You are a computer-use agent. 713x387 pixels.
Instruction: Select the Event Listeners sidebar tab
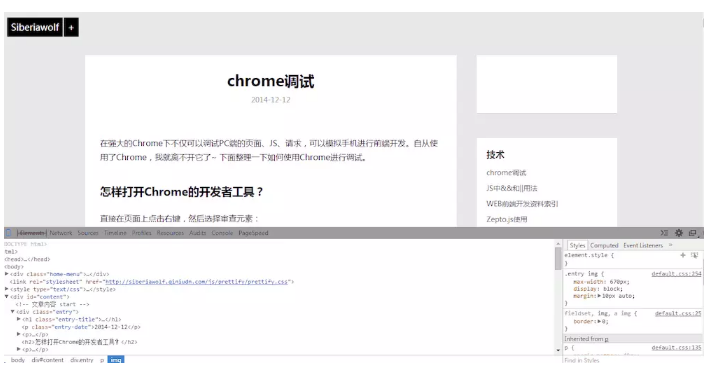point(643,245)
